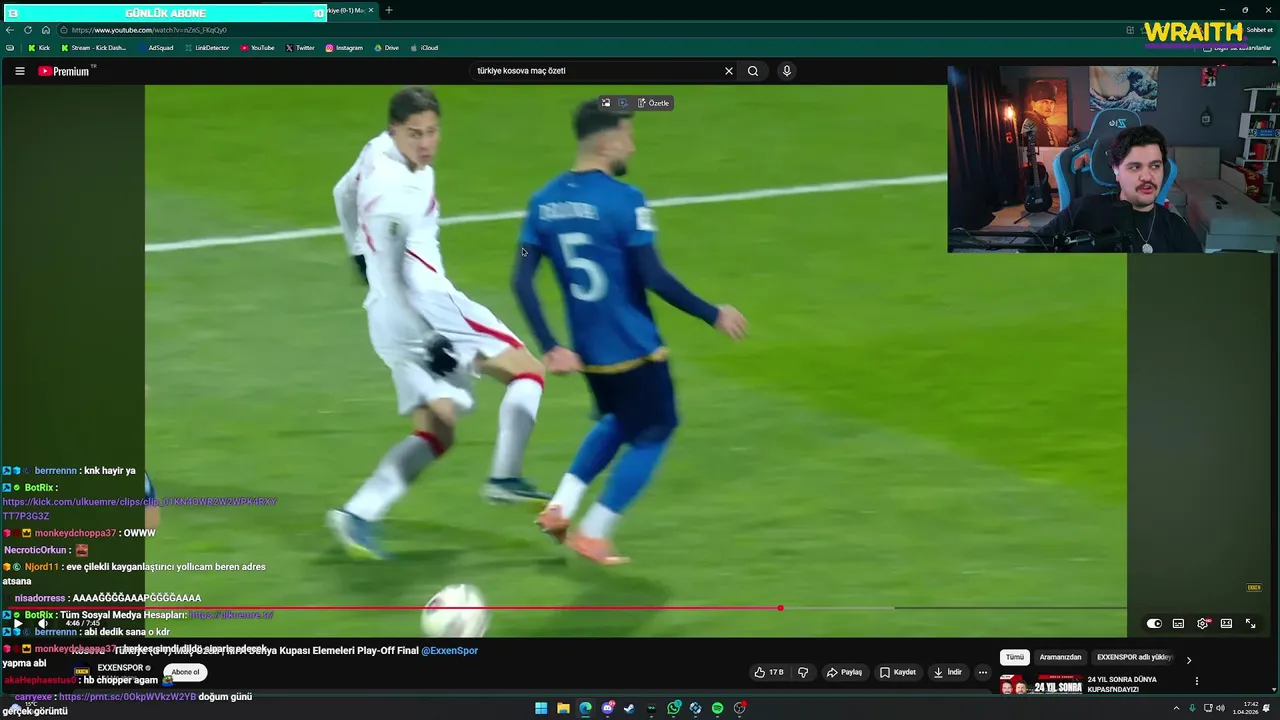Select the Tümü filter chip
1280x720 pixels.
(1015, 657)
